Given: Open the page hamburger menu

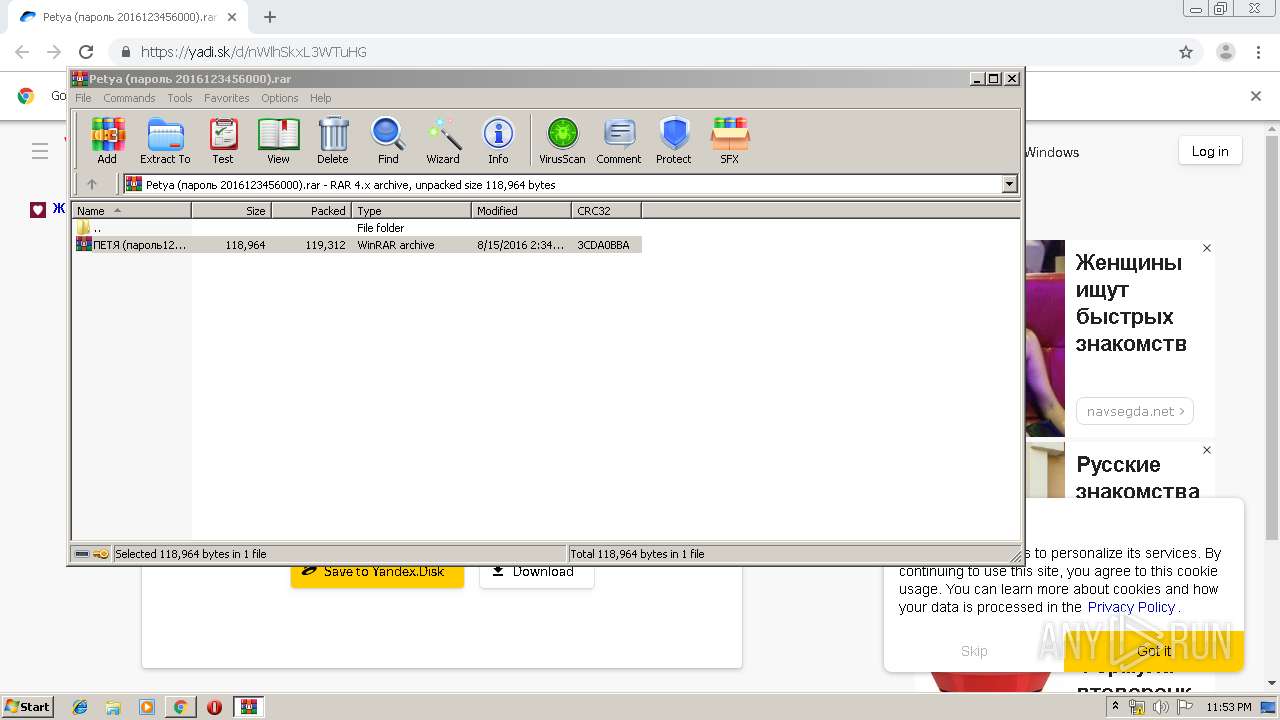Looking at the screenshot, I should pos(40,151).
